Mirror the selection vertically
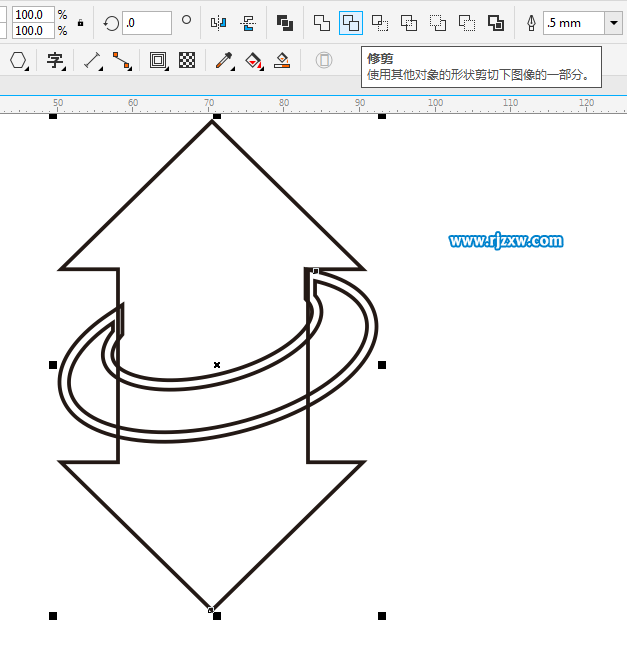The image size is (627, 663). click(248, 23)
